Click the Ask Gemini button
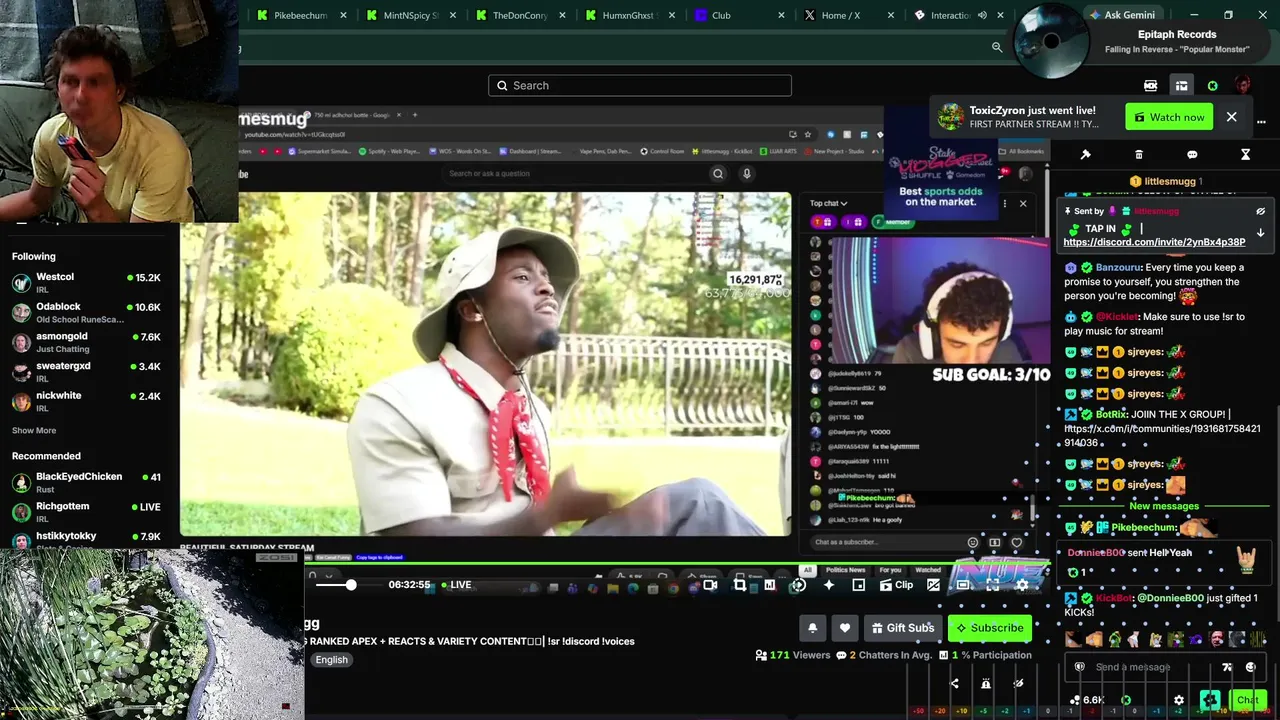The width and height of the screenshot is (1280, 720). [1121, 15]
